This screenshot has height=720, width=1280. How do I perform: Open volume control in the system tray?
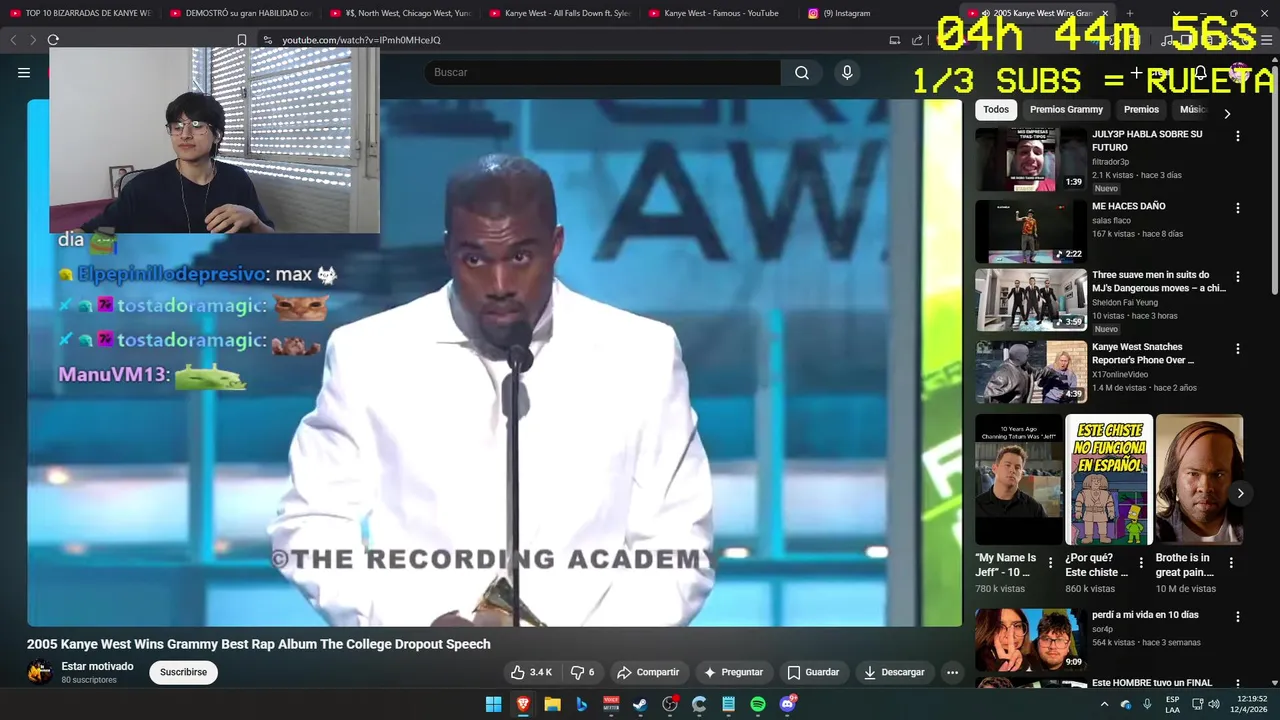click(1214, 704)
